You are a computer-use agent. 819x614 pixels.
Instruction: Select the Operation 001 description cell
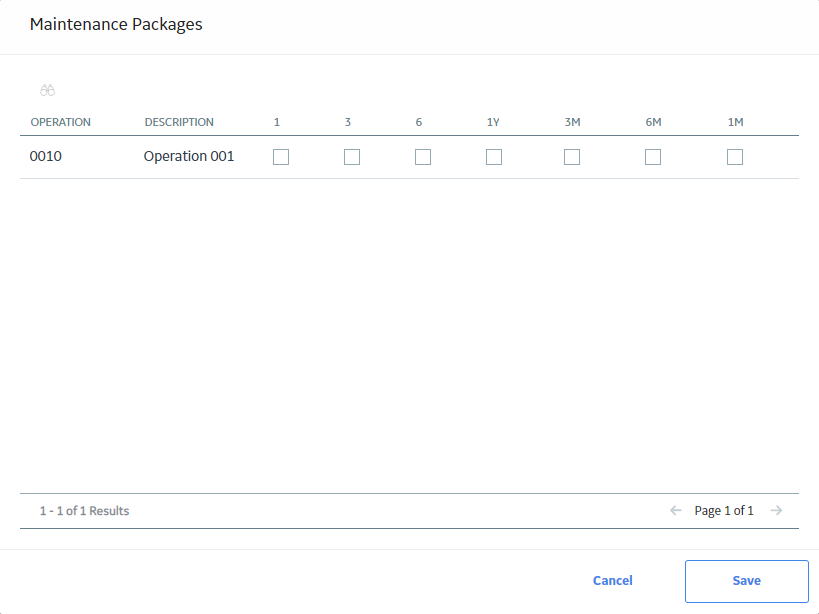tap(189, 156)
